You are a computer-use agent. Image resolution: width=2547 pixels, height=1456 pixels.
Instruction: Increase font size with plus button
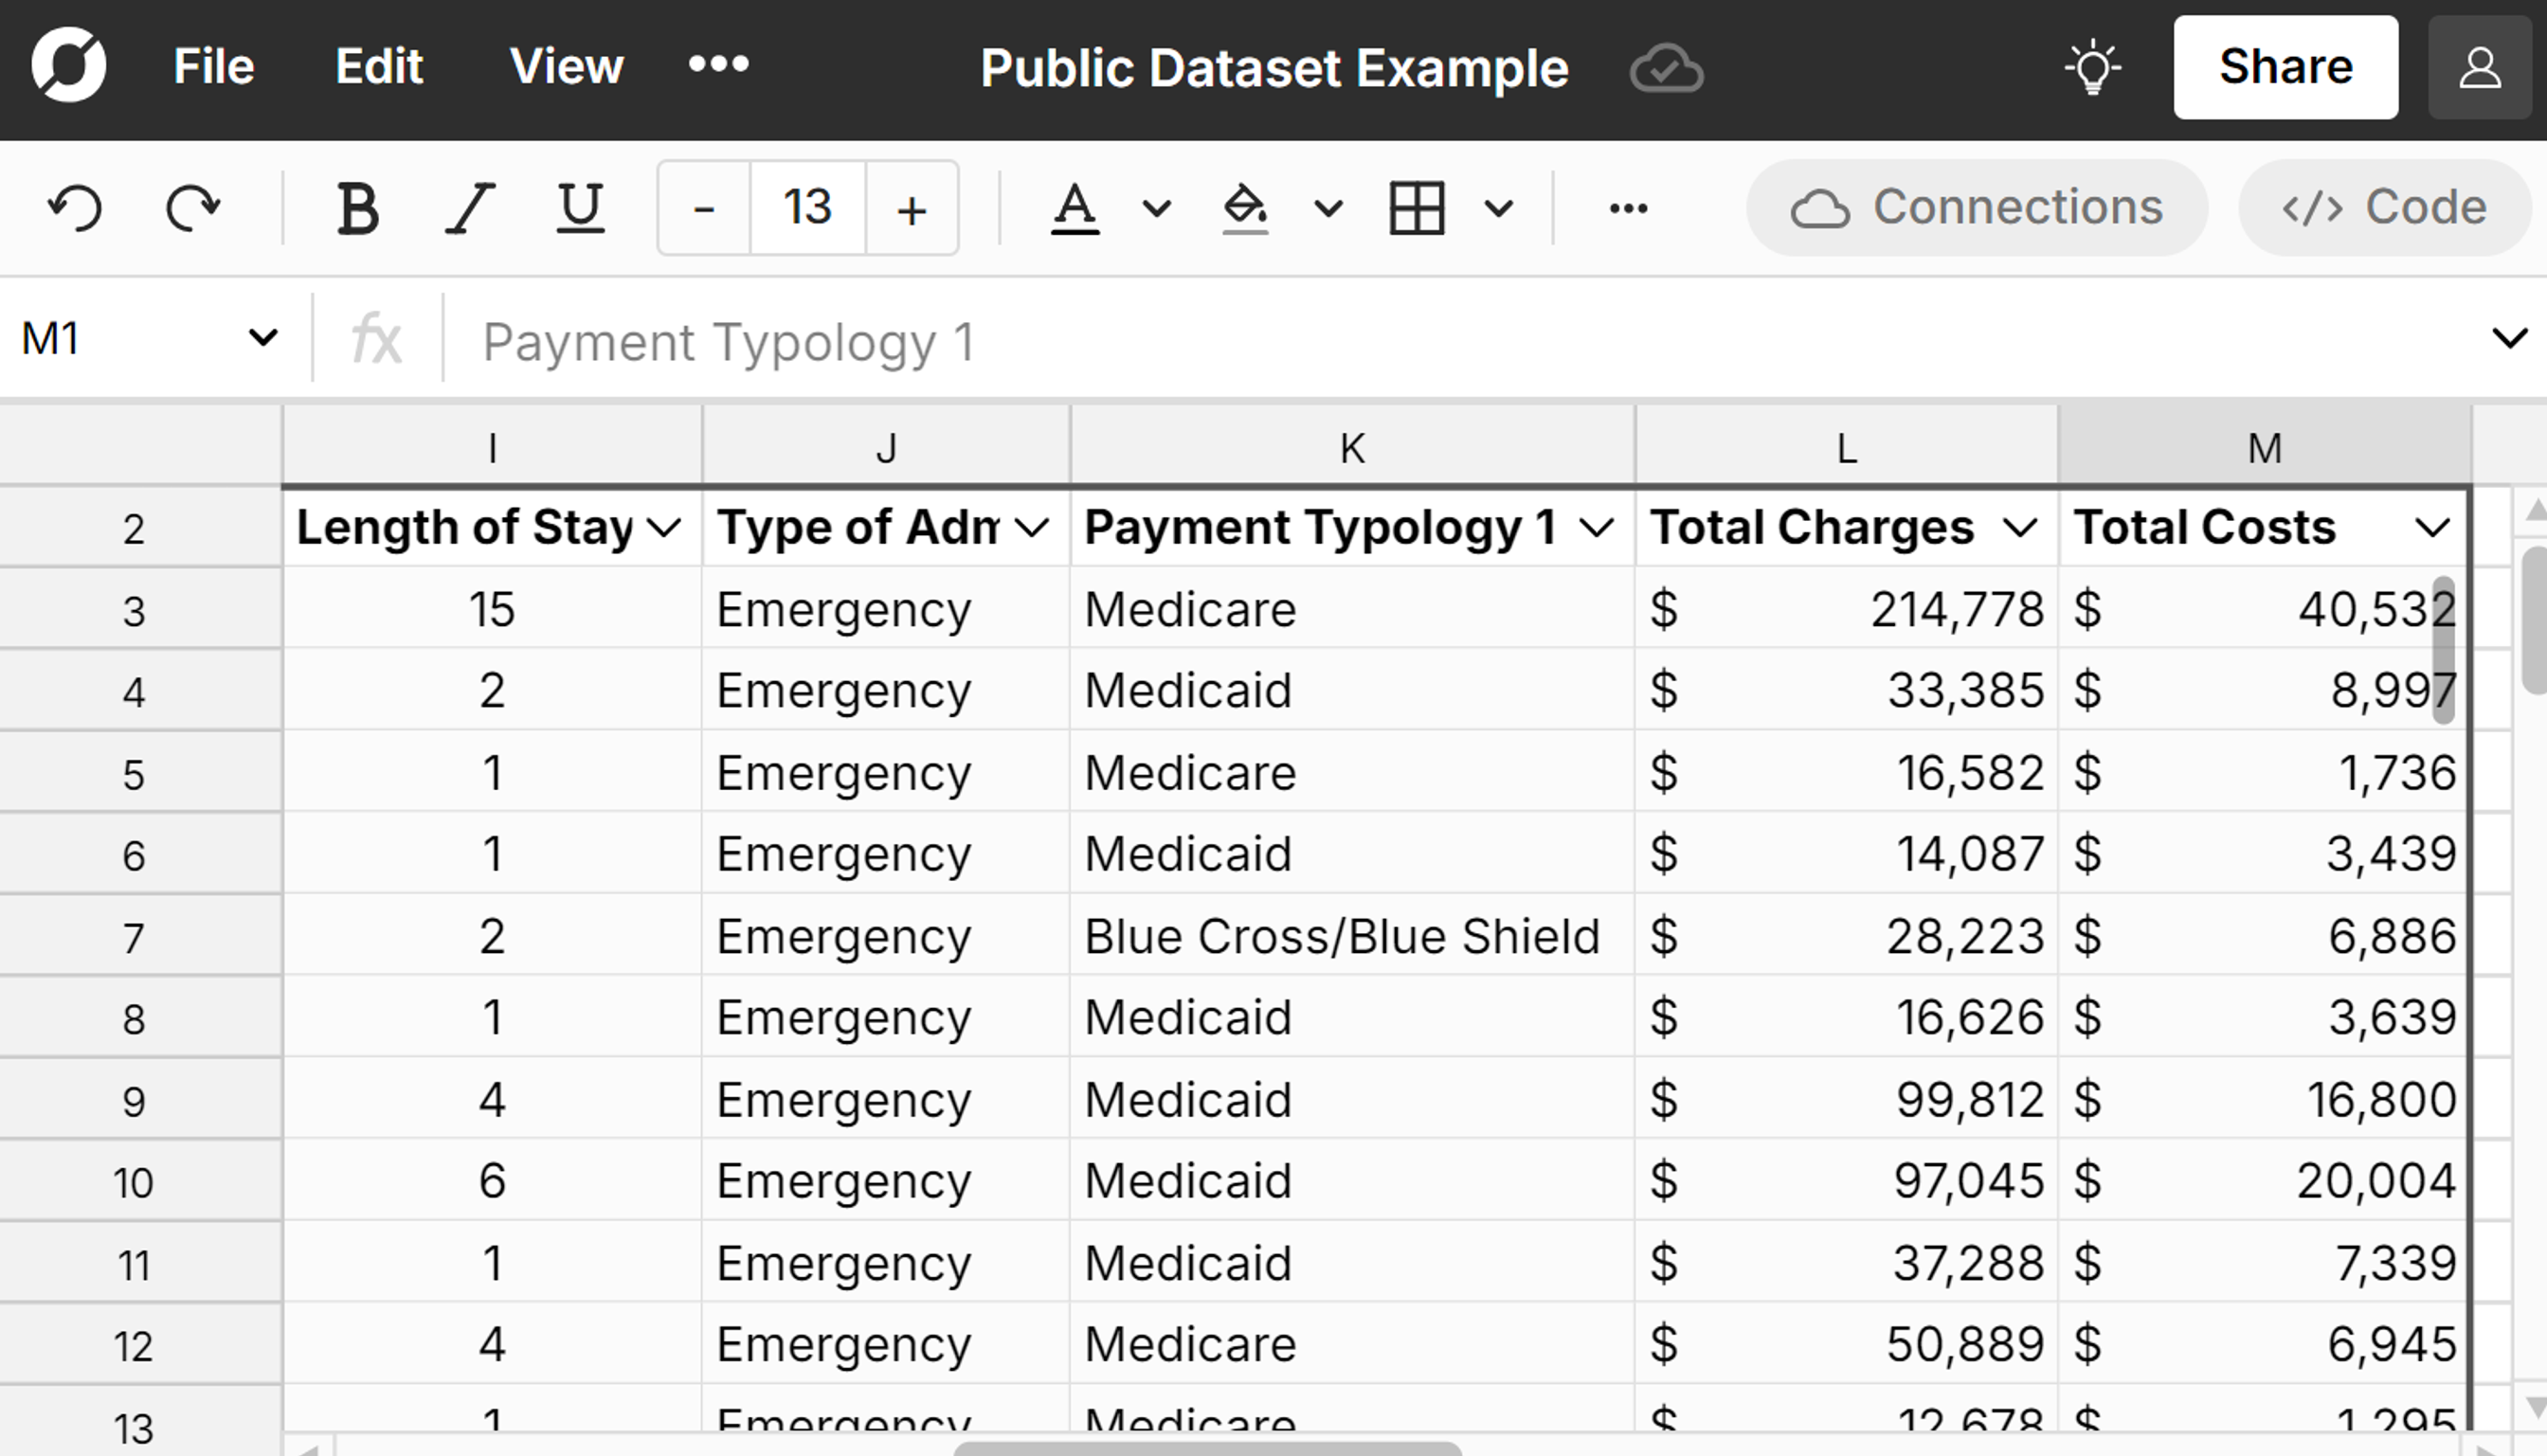(911, 208)
